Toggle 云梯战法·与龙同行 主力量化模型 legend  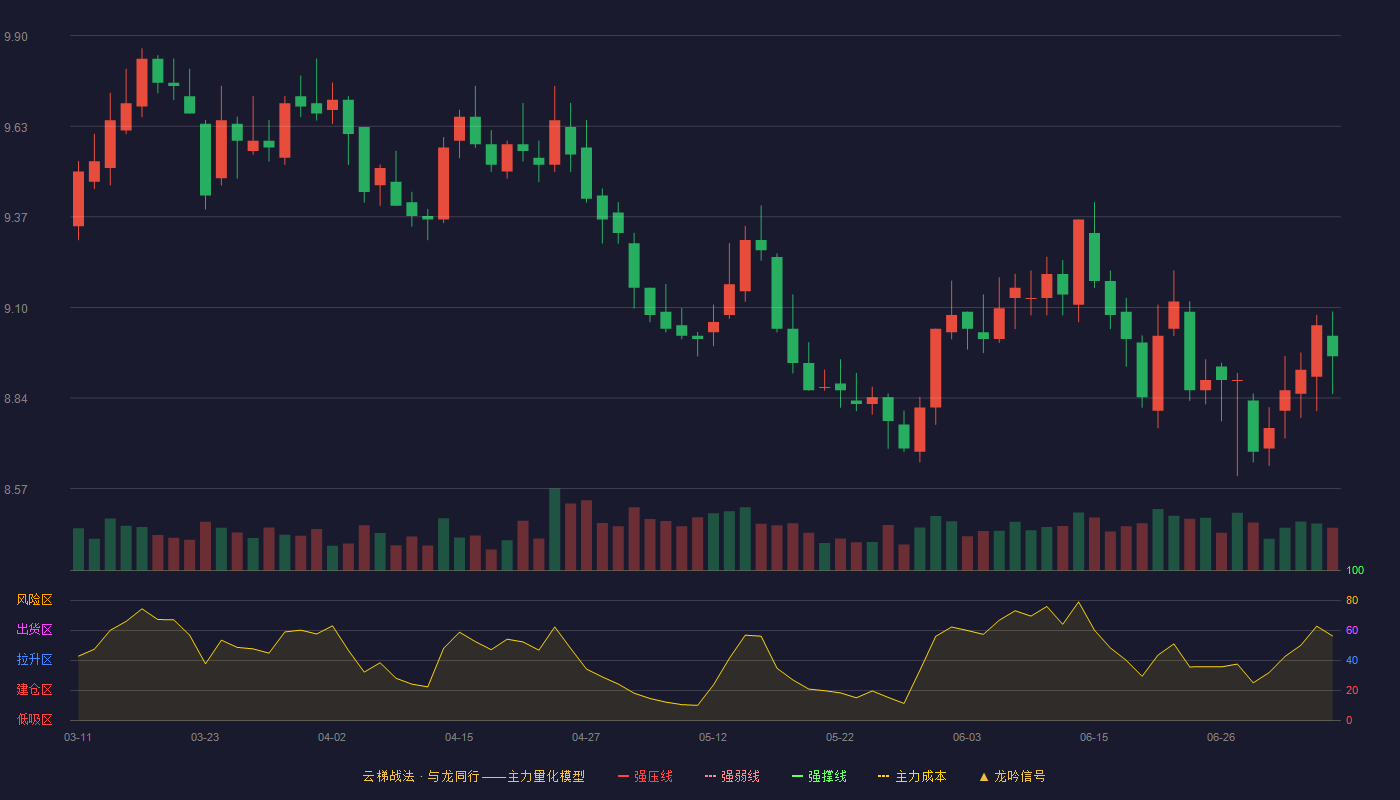point(474,776)
